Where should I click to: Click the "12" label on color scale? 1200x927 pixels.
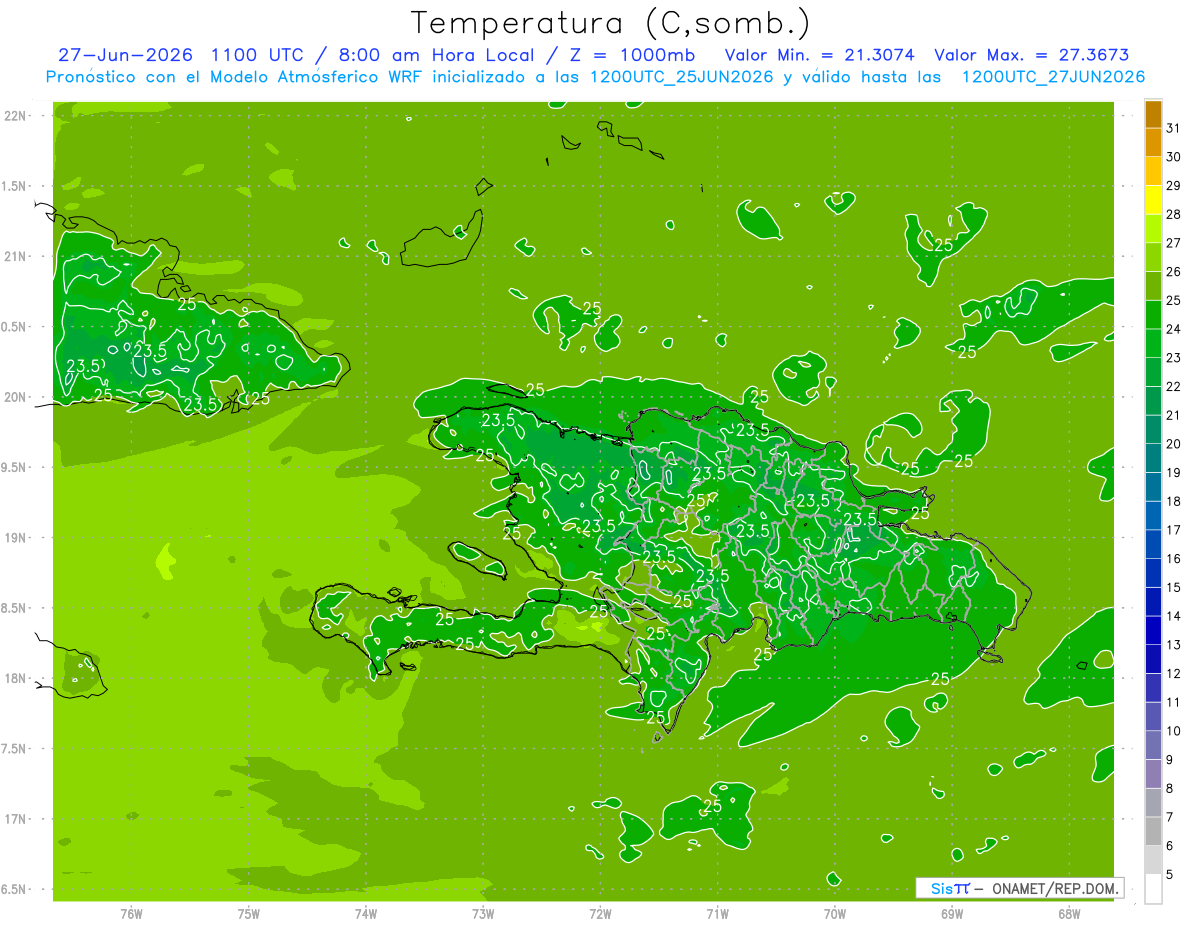point(1173,674)
